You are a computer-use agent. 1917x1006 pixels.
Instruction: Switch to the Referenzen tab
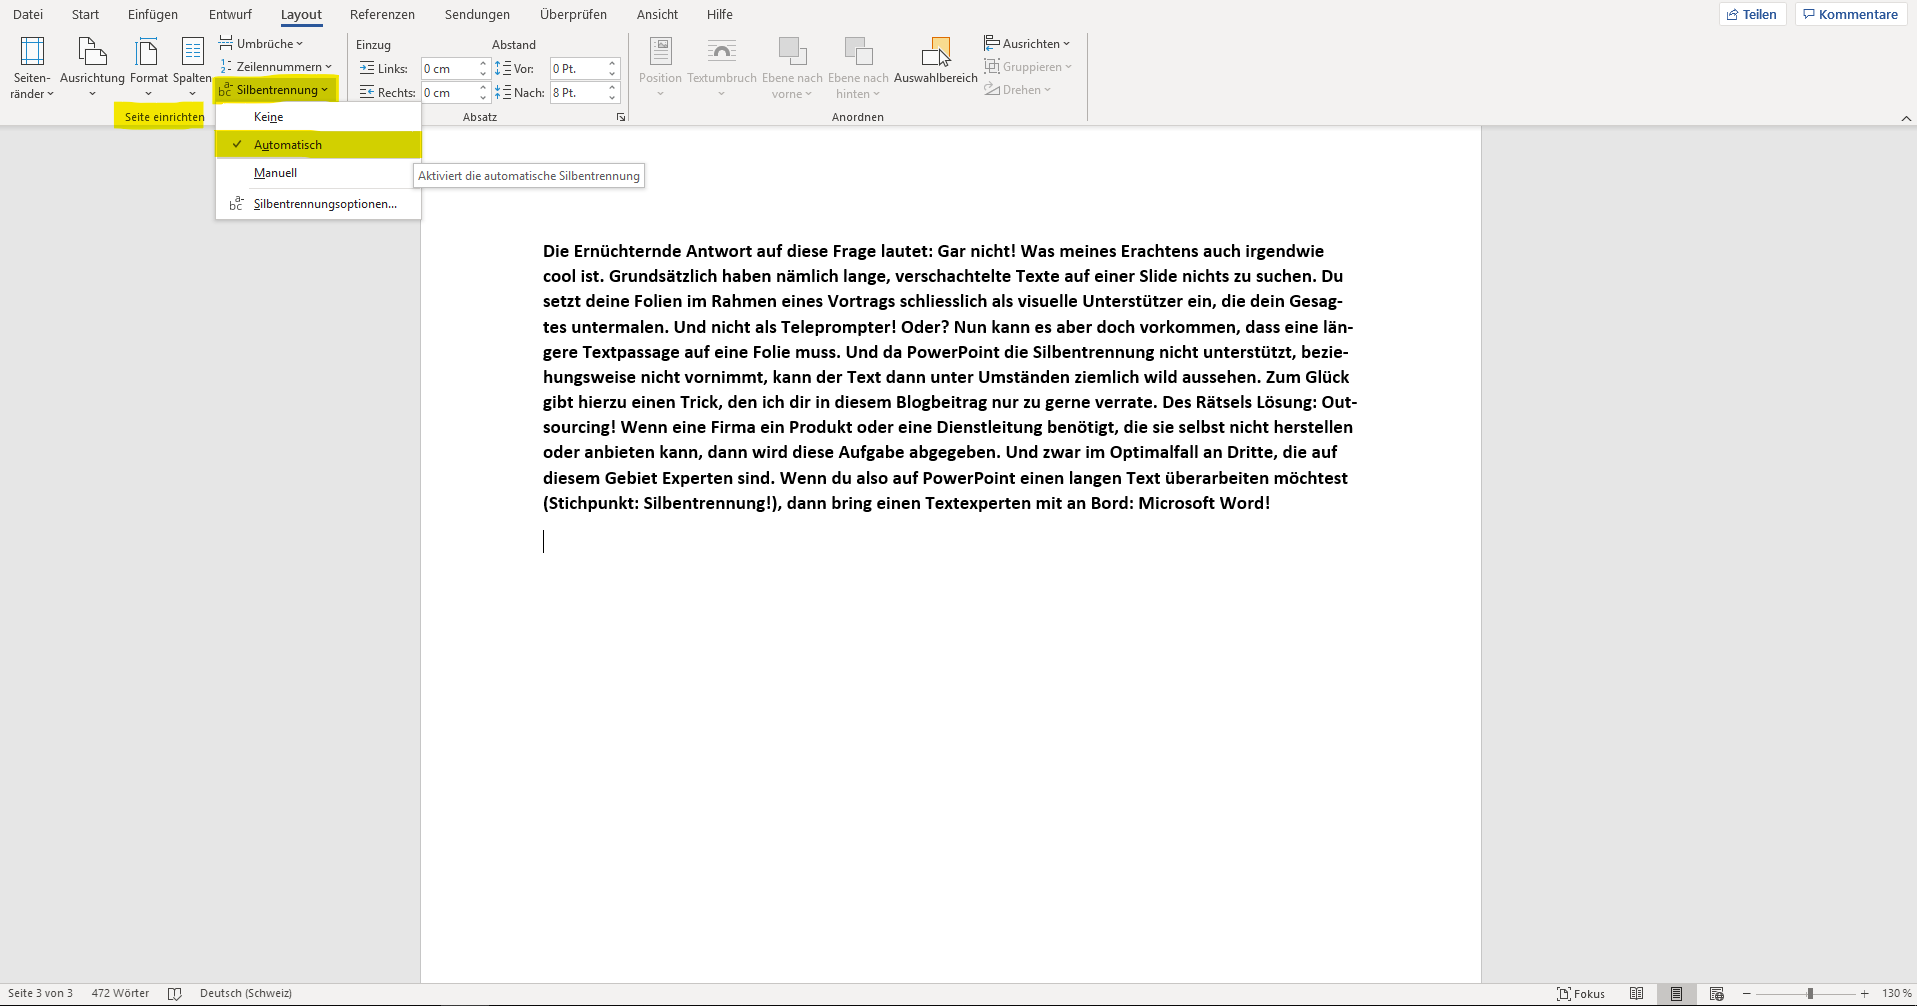382,15
